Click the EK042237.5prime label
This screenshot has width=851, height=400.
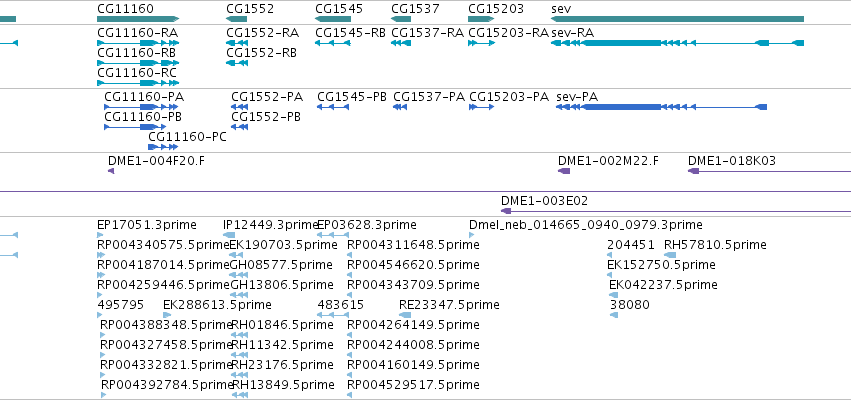[x=663, y=285]
